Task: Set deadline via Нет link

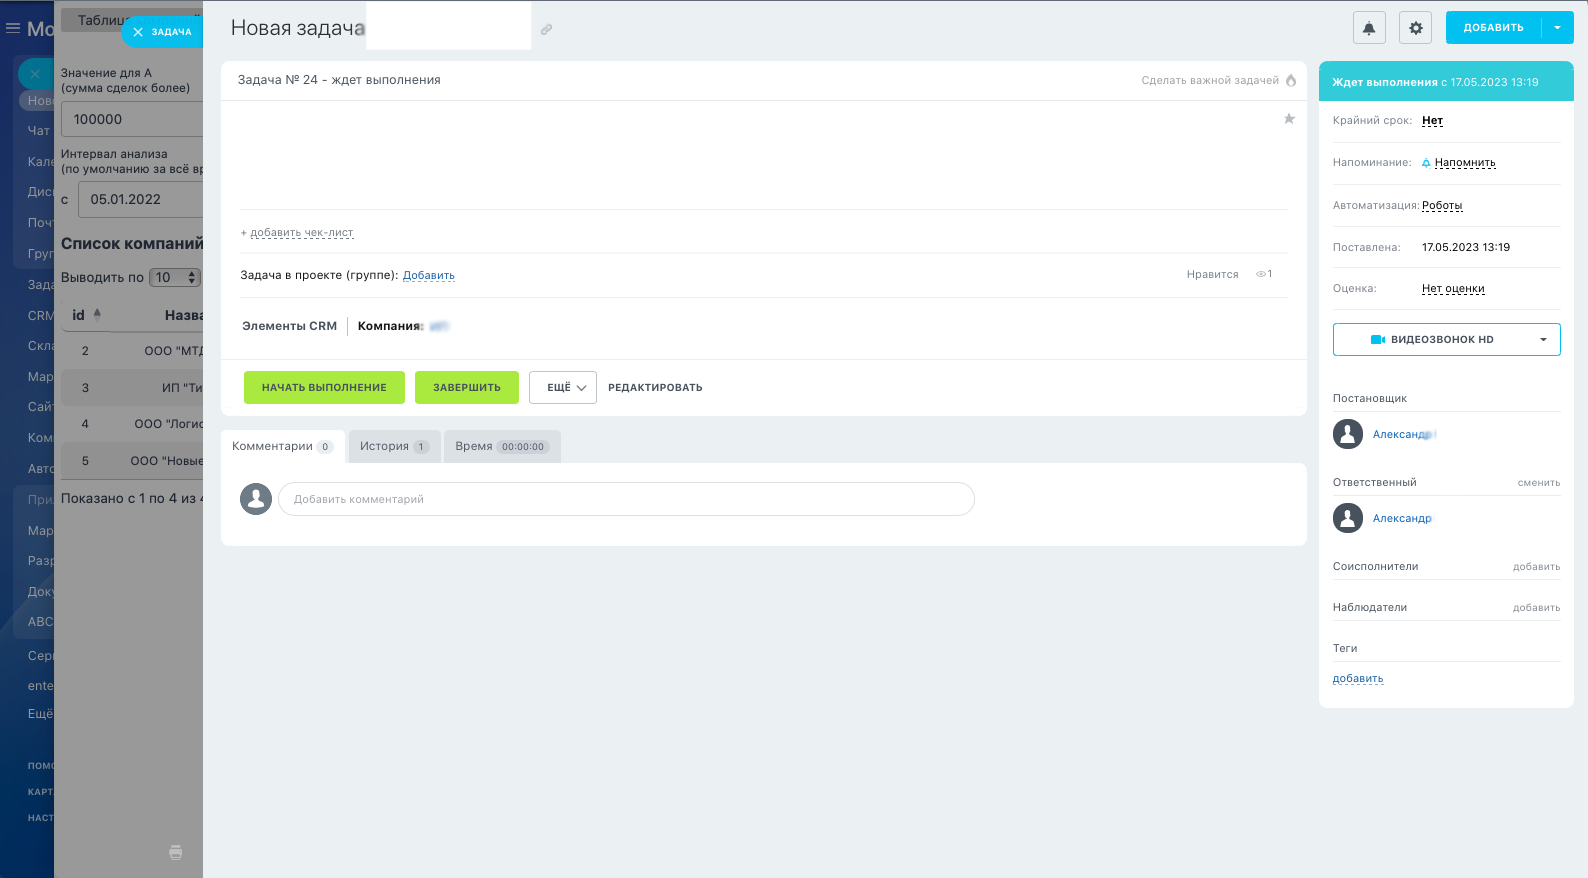Action: coord(1433,121)
